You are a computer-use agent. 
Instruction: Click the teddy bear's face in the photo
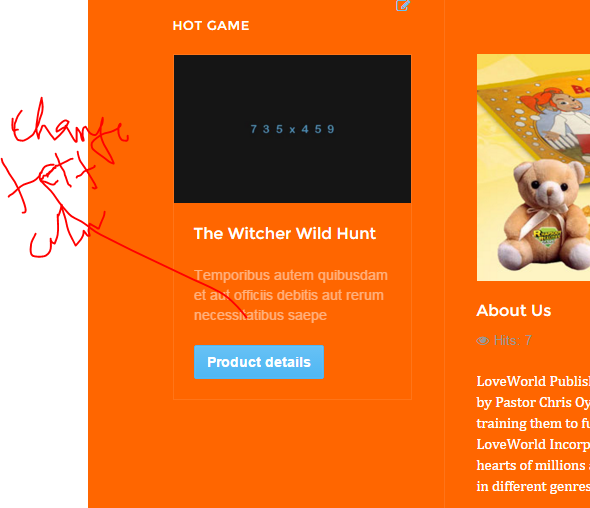(547, 184)
